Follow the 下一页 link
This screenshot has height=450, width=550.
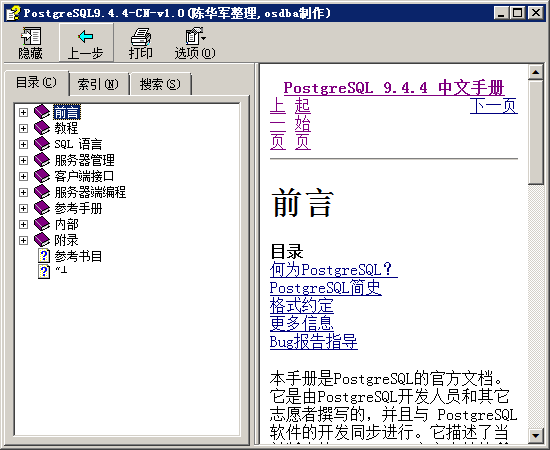[494, 106]
